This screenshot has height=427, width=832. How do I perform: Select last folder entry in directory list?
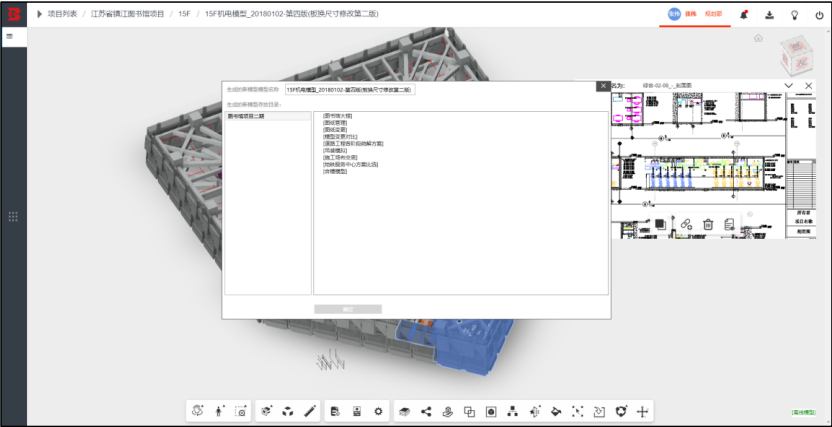tap(335, 171)
